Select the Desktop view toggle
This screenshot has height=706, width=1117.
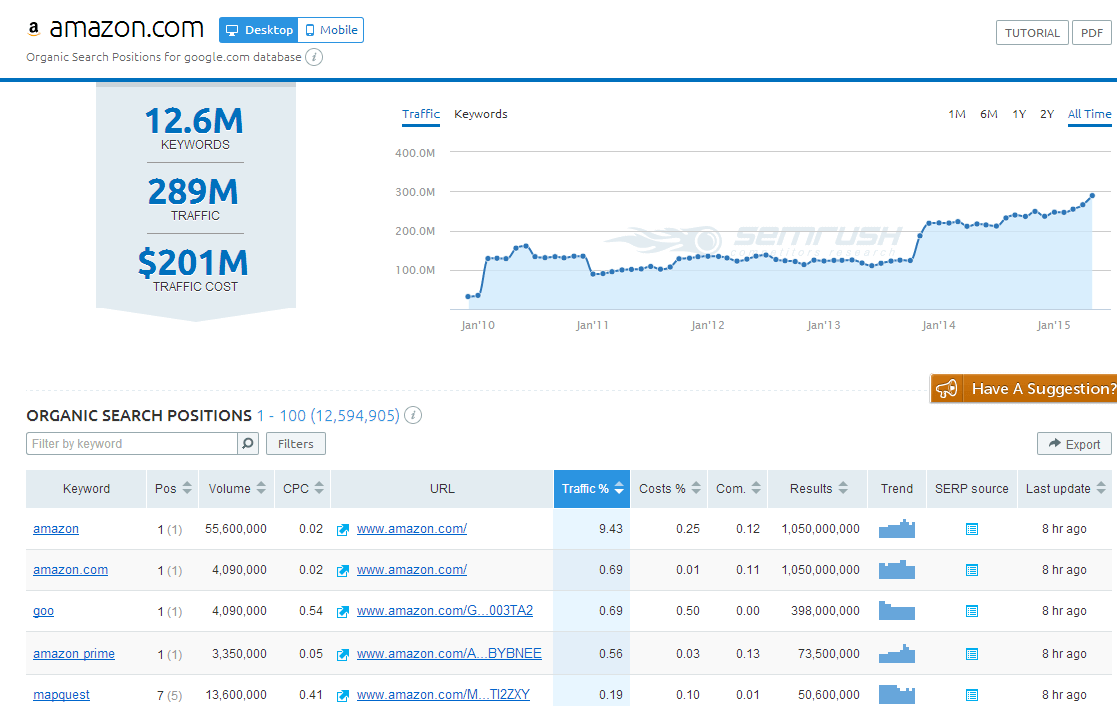pos(259,30)
